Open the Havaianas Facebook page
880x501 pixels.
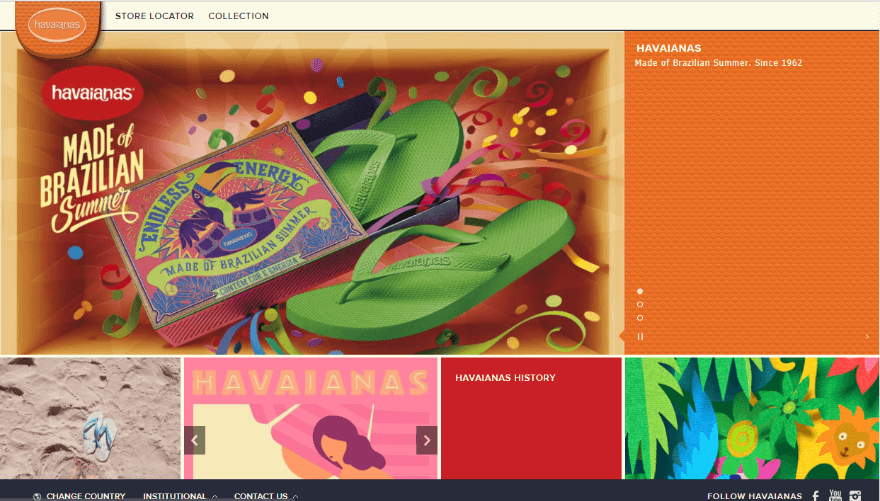[816, 495]
